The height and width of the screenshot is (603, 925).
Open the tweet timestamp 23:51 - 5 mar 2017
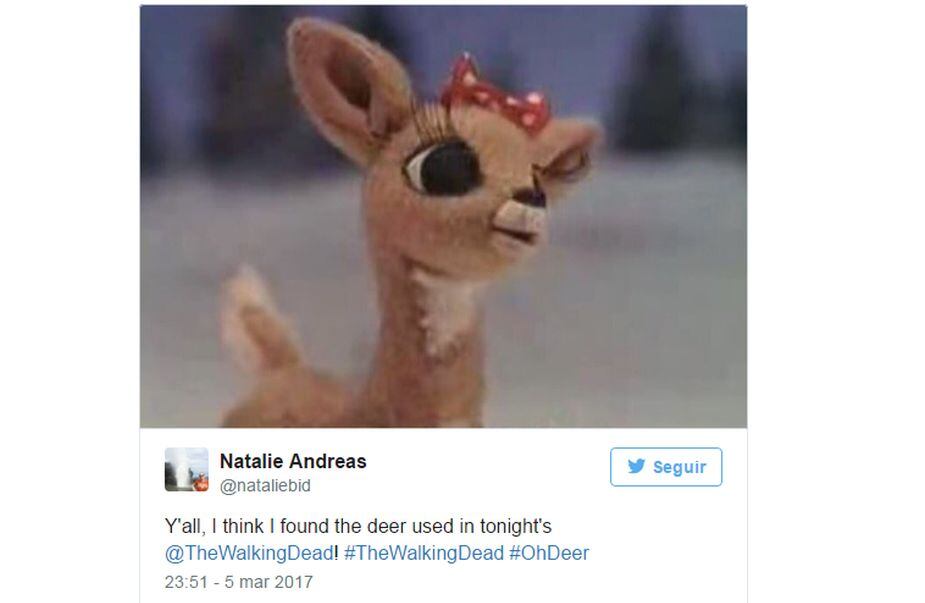(x=238, y=582)
